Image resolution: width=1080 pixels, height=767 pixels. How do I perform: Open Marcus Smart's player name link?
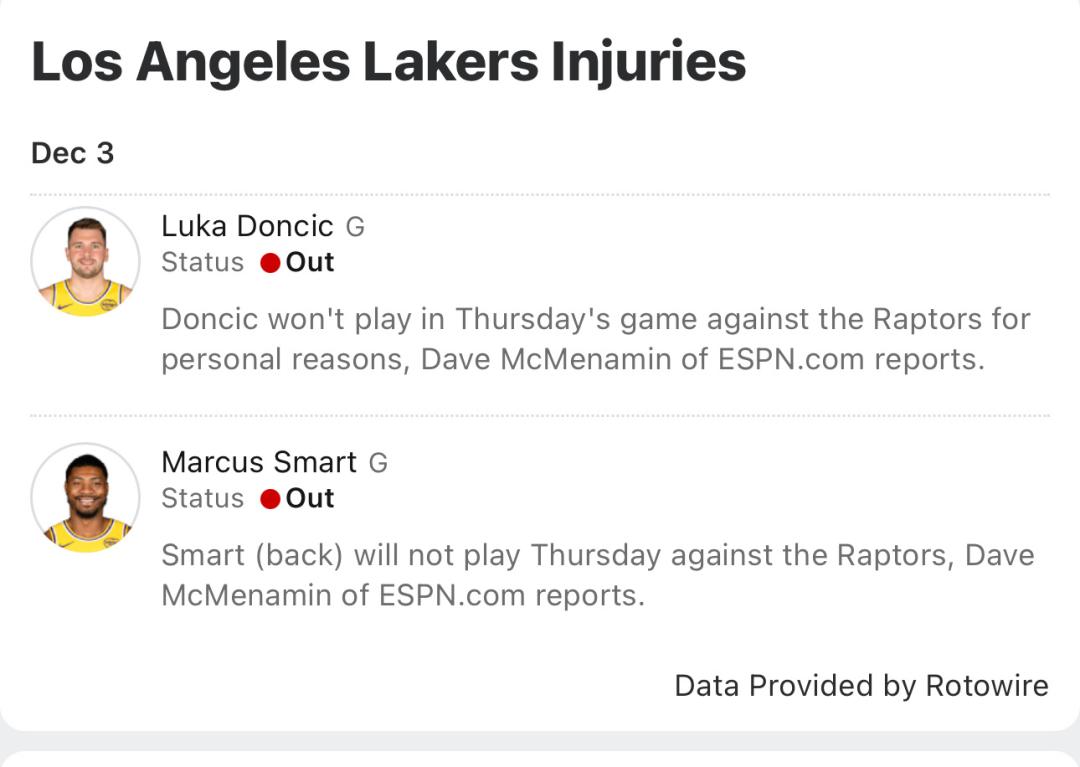tap(258, 462)
